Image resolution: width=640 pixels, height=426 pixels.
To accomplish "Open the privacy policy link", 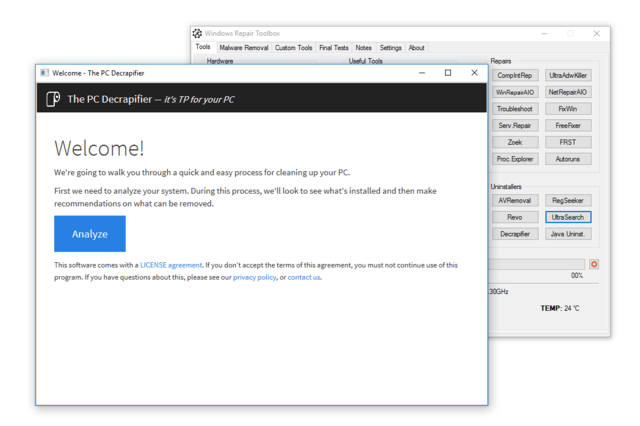I will (254, 277).
